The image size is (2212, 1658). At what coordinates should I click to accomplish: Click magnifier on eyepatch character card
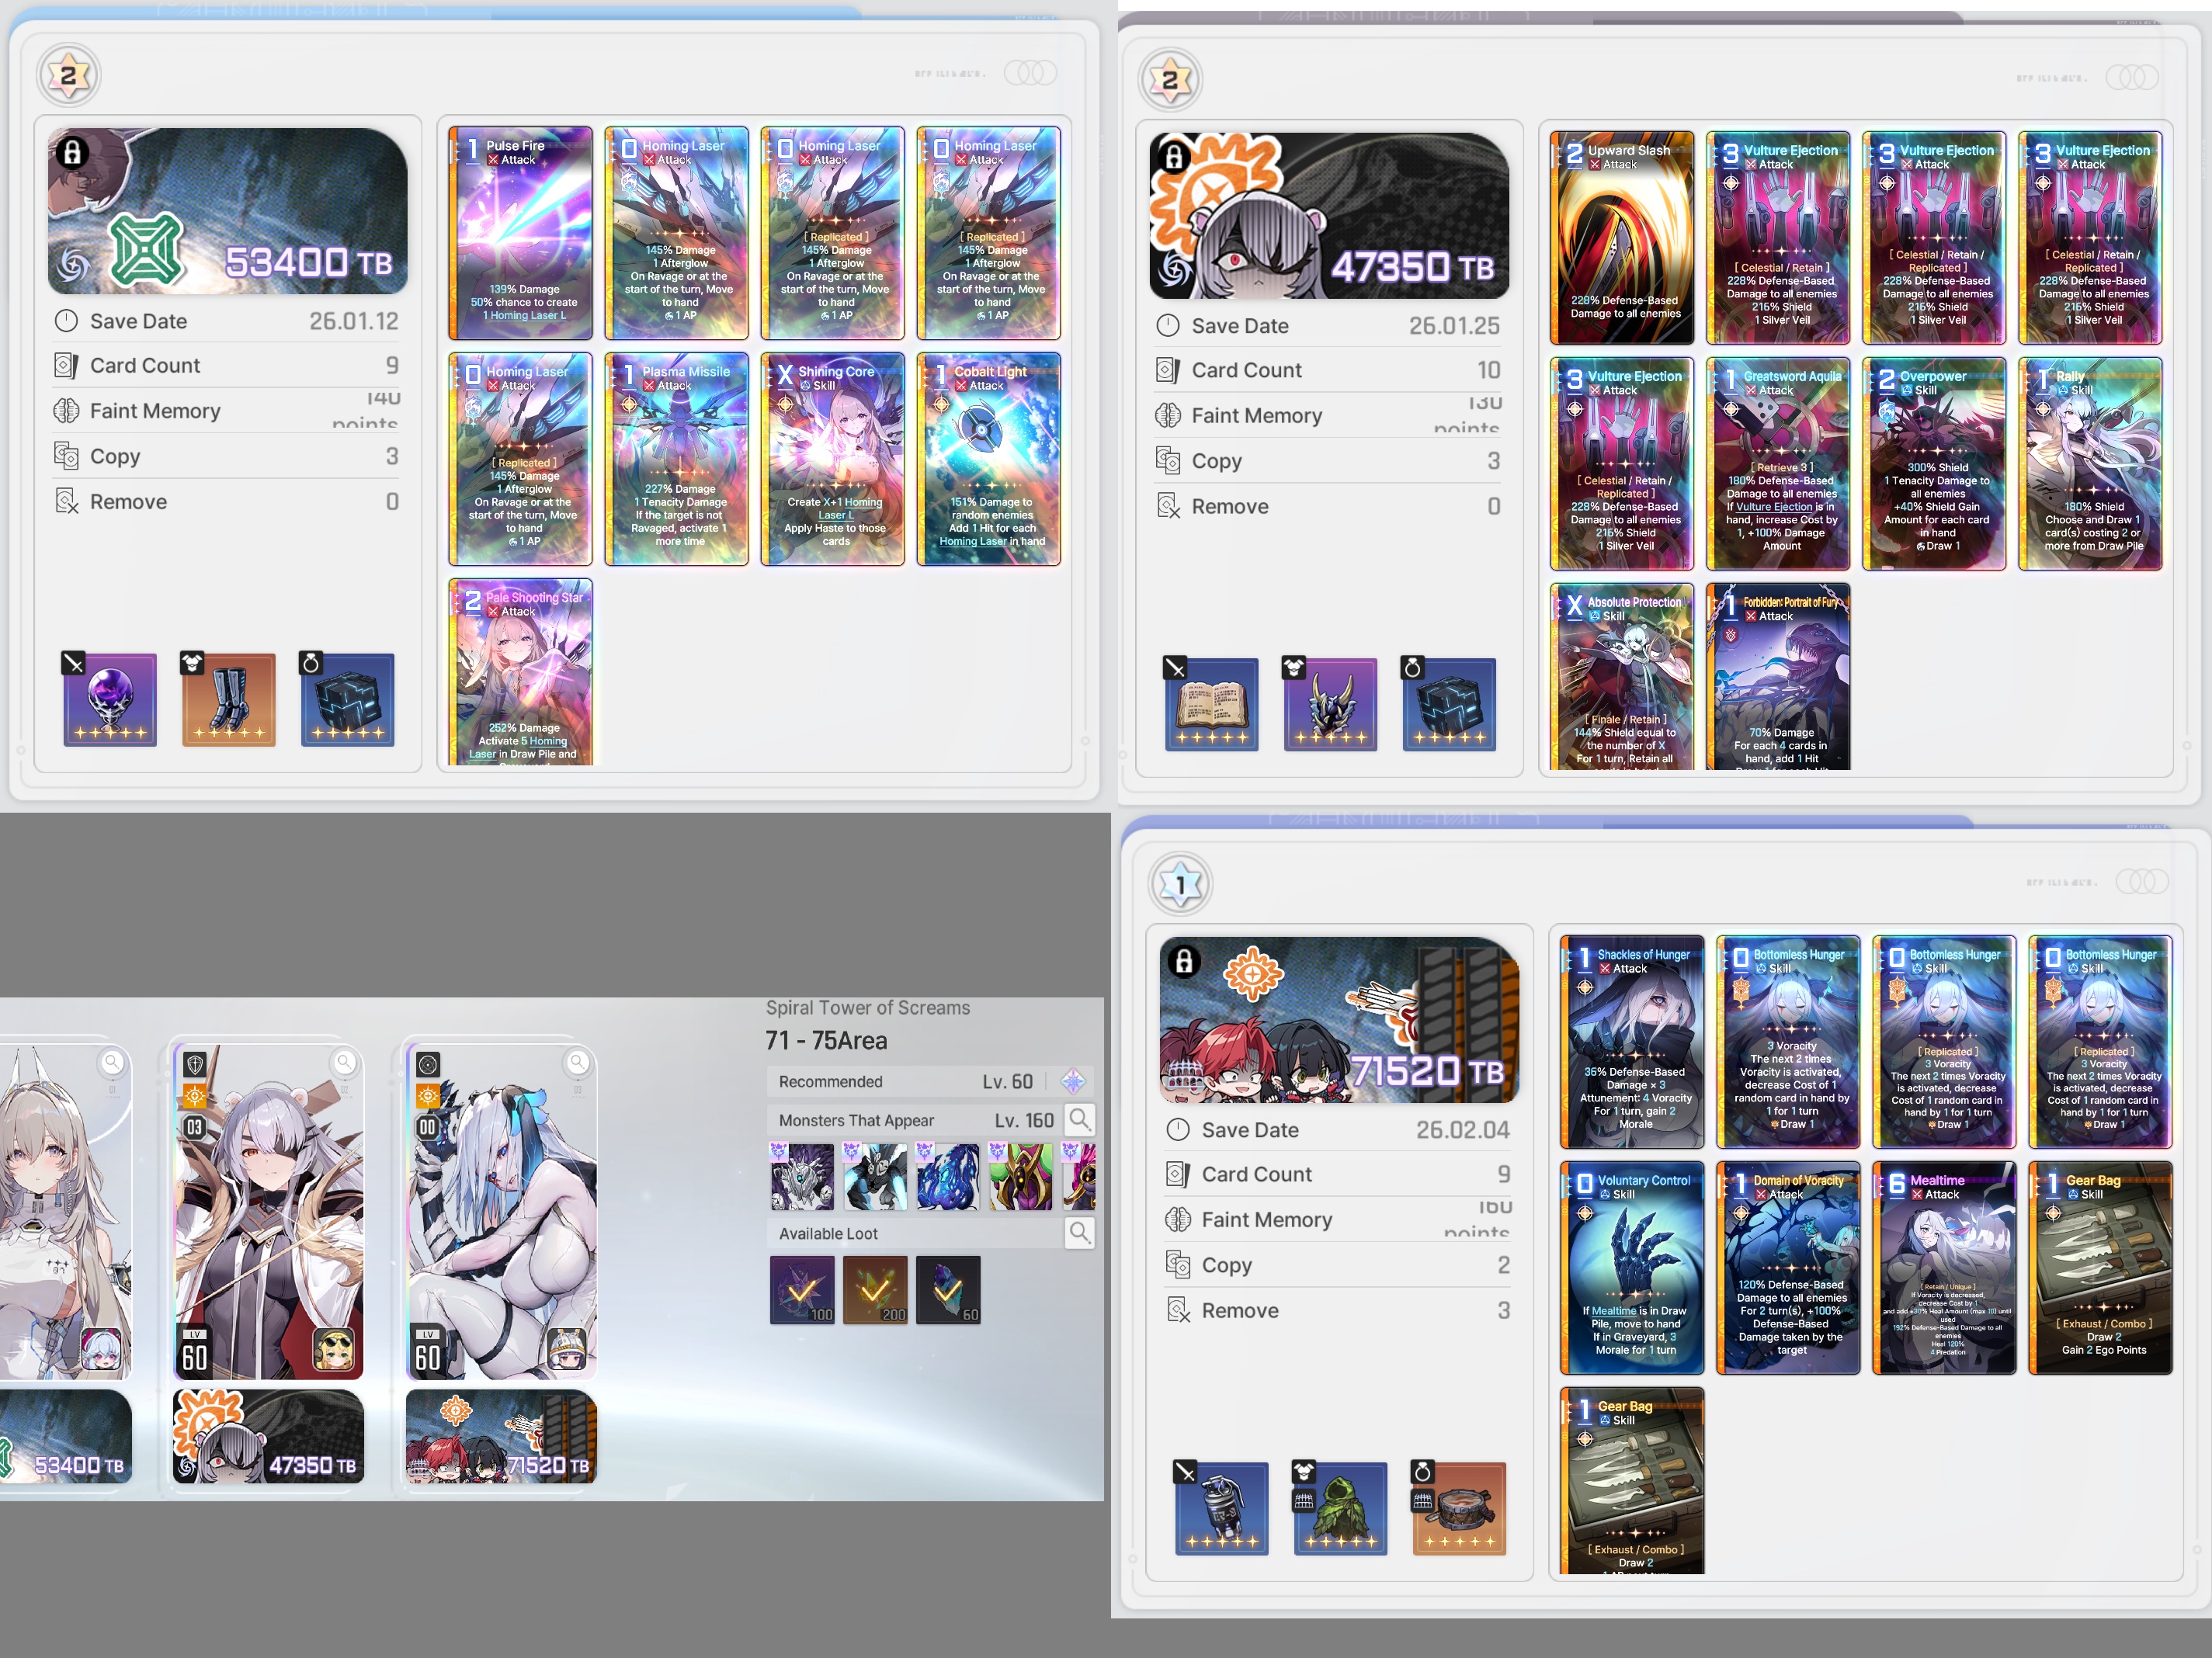pos(345,1062)
